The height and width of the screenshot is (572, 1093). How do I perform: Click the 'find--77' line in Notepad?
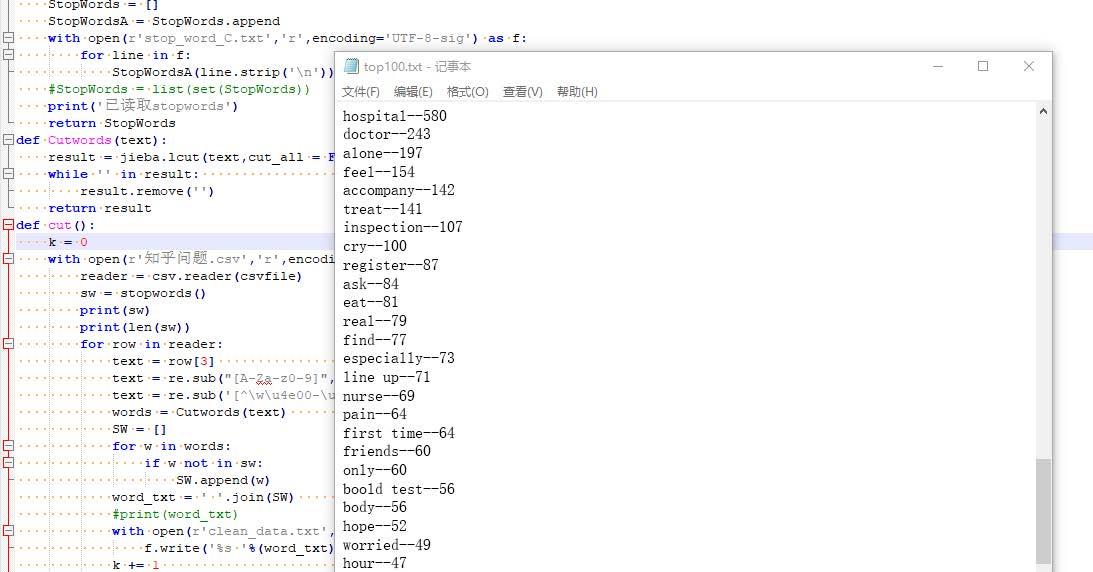(x=374, y=339)
